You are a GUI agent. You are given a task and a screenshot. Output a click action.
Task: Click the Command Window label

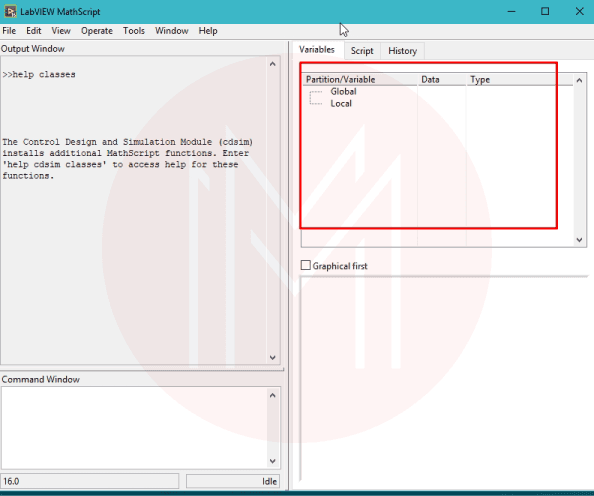click(x=41, y=379)
